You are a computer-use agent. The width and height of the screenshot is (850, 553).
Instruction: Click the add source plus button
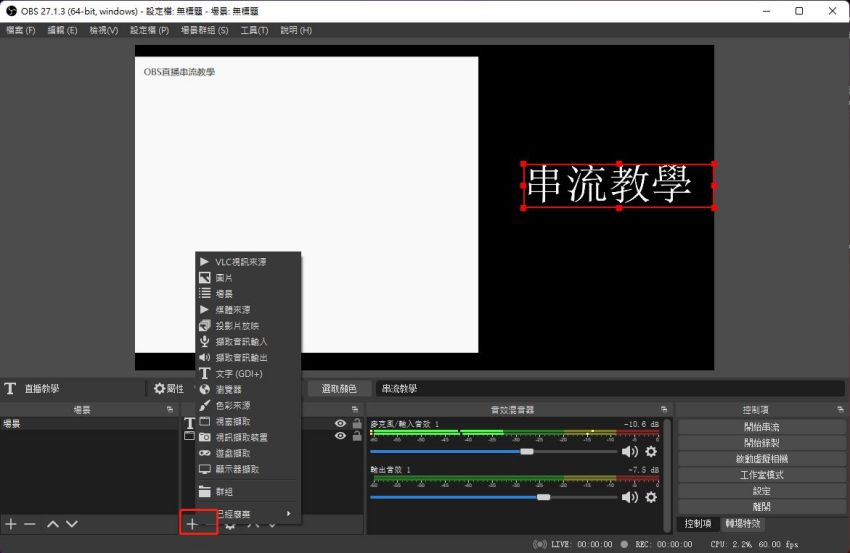[192, 524]
